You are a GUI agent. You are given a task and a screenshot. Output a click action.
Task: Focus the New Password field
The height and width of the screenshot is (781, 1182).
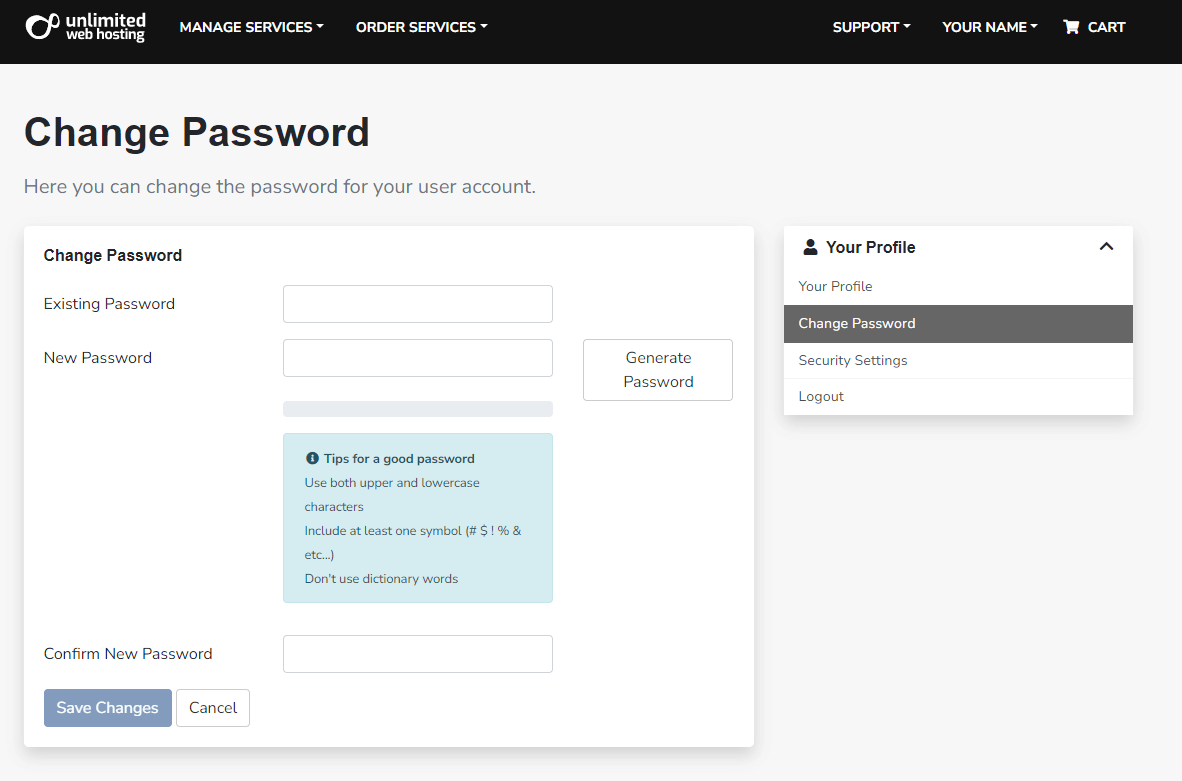click(418, 358)
